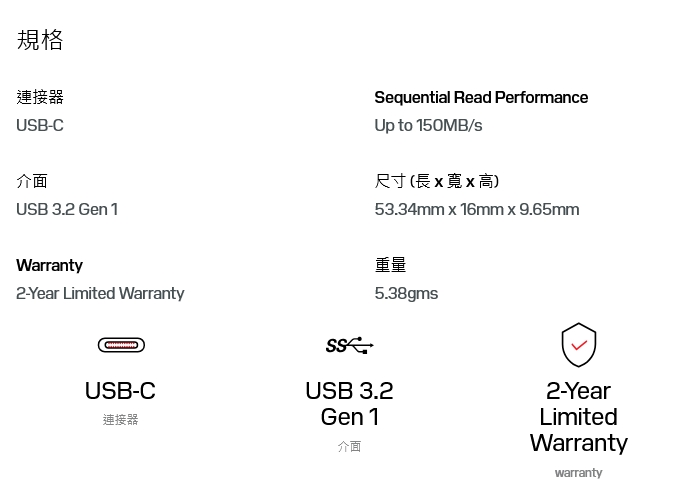Click the large 2-Year Limited Warranty heading
Viewport: 700px width, 500px height.
coord(579,417)
